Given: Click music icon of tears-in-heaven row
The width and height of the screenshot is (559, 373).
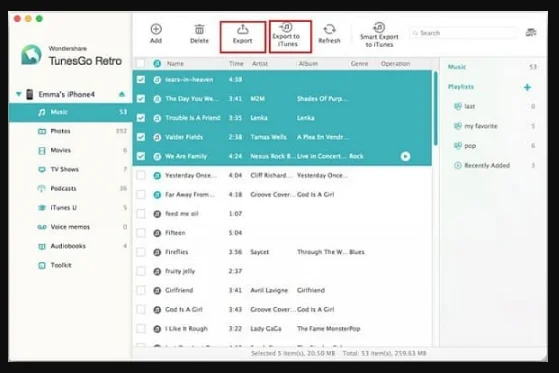Looking at the screenshot, I should 157,80.
